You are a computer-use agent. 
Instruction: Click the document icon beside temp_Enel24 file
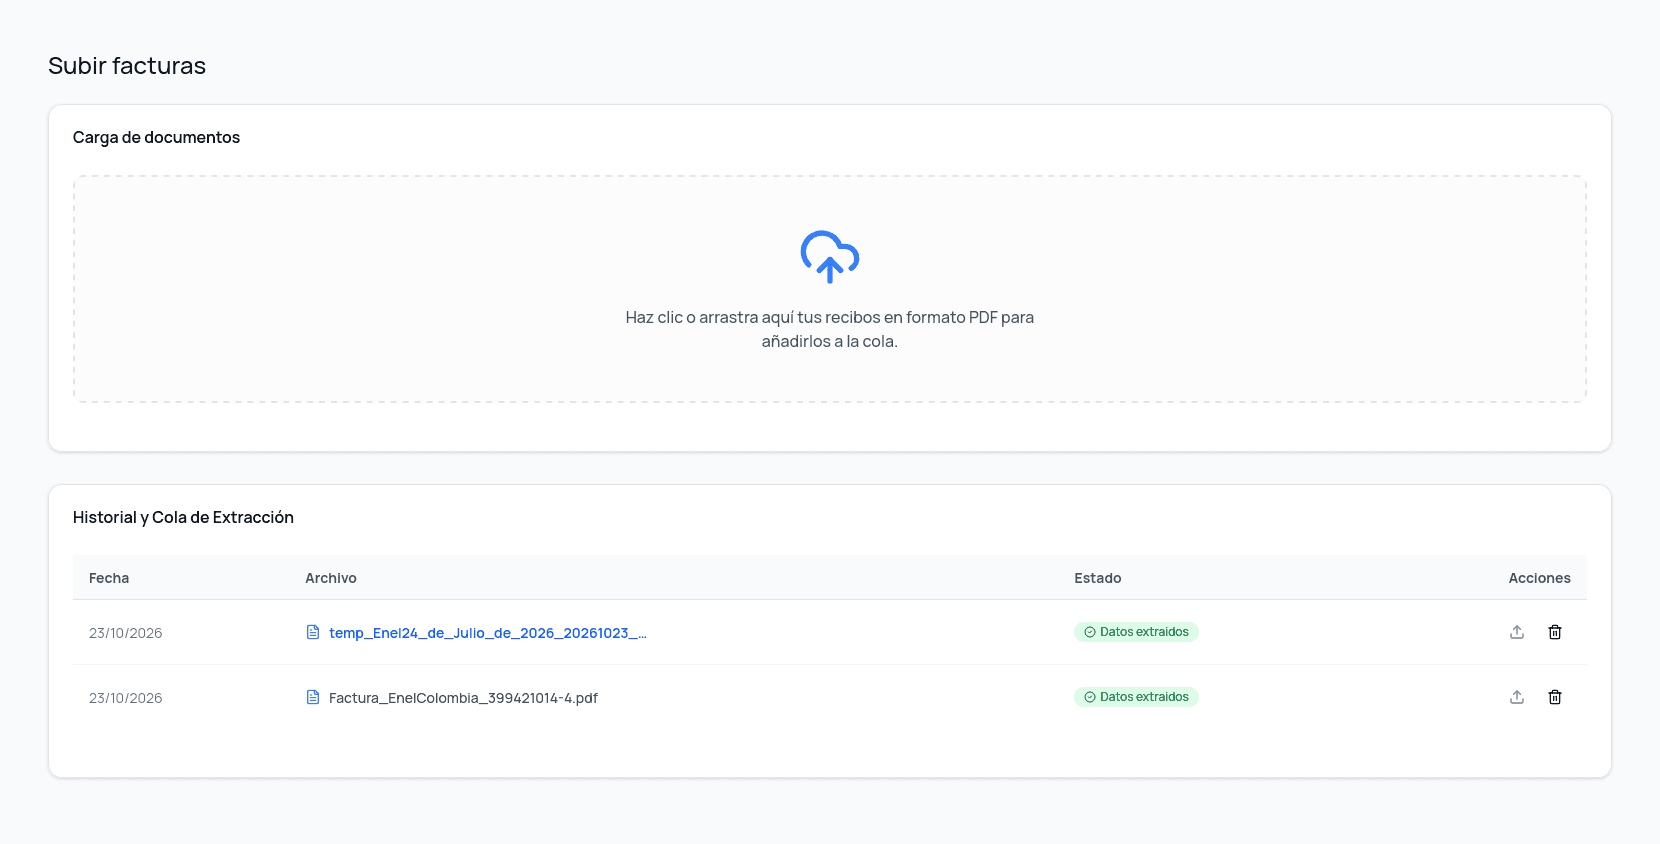click(x=313, y=632)
